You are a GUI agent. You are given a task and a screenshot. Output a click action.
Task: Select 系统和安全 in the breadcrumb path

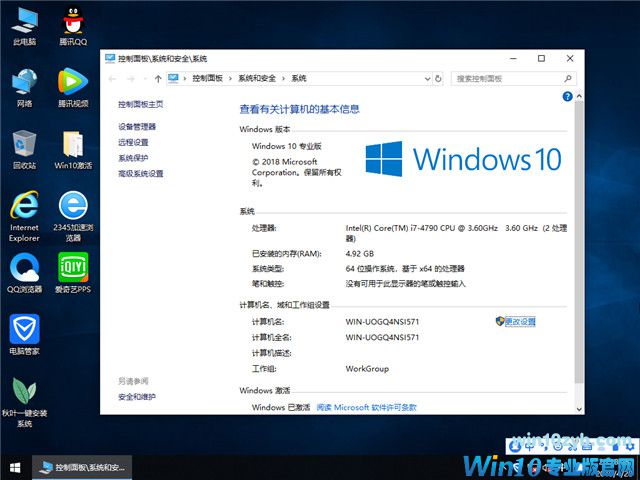pos(257,78)
